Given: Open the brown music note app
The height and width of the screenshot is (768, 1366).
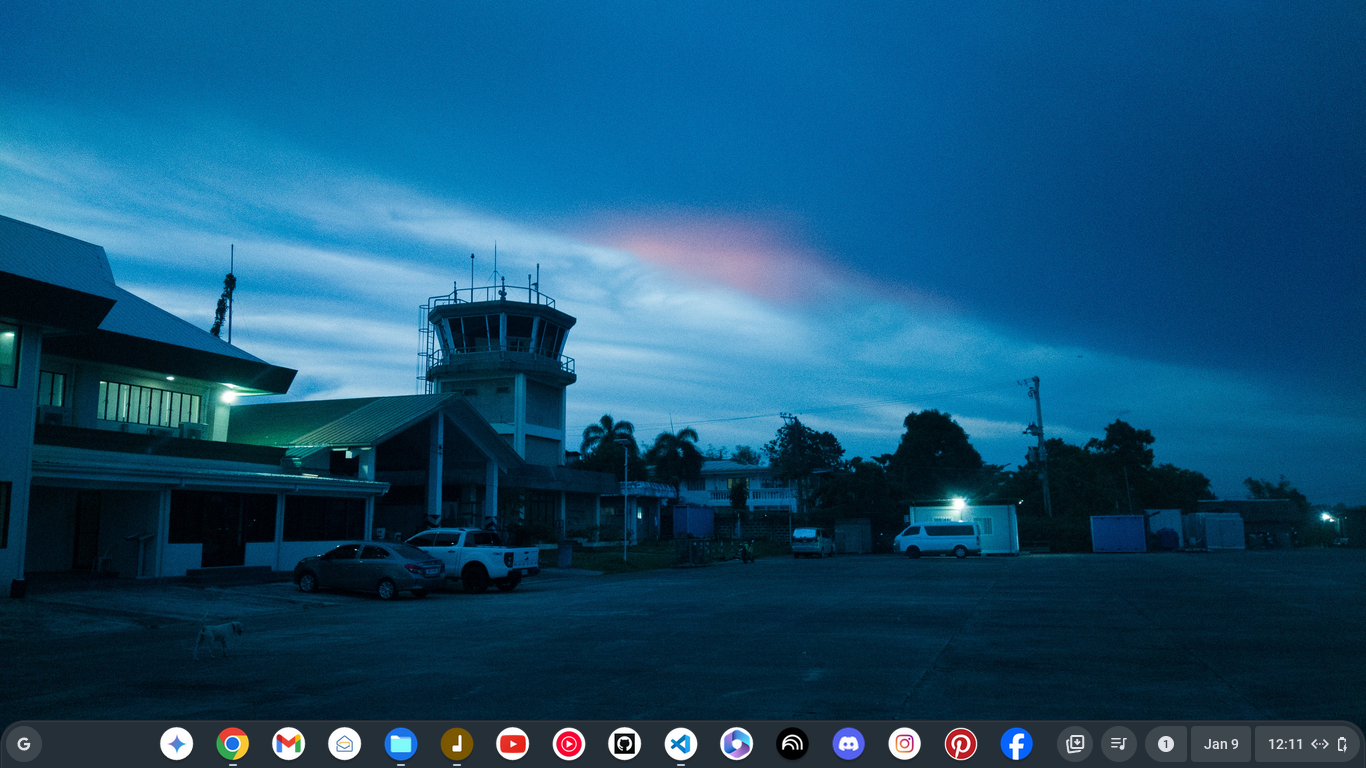Looking at the screenshot, I should (x=457, y=744).
